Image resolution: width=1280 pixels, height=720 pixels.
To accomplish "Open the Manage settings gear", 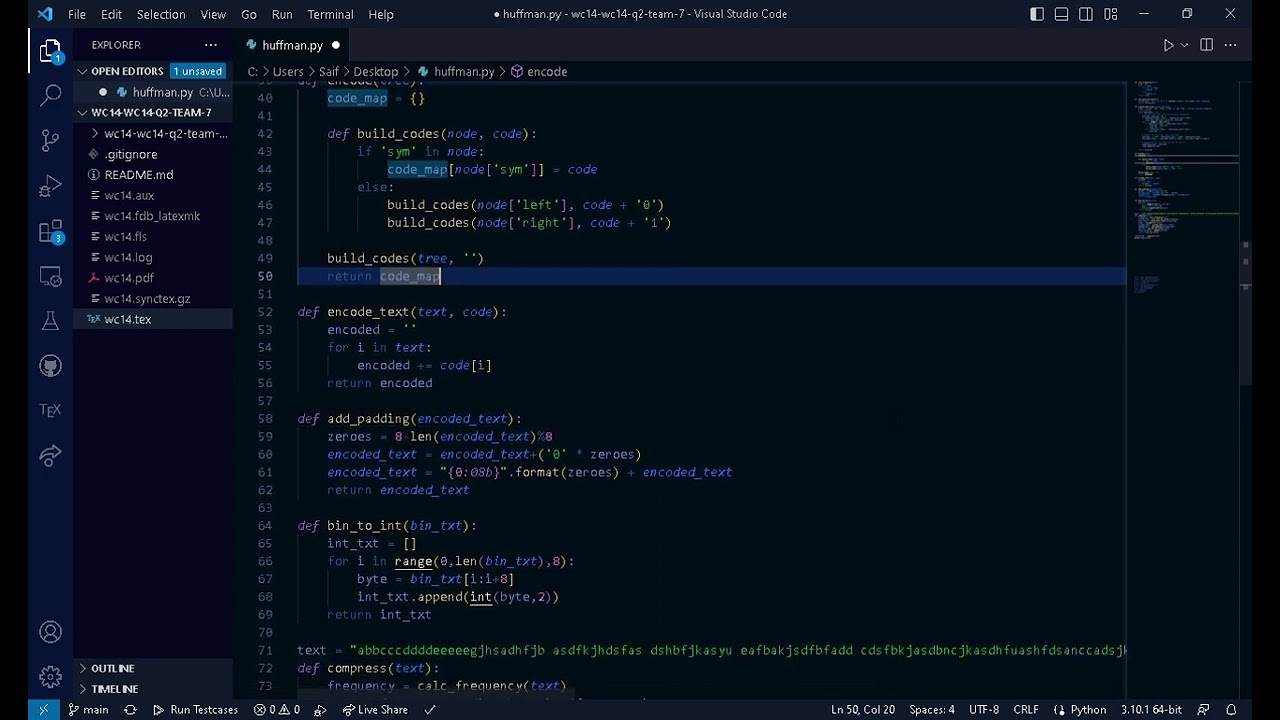I will click(x=50, y=677).
